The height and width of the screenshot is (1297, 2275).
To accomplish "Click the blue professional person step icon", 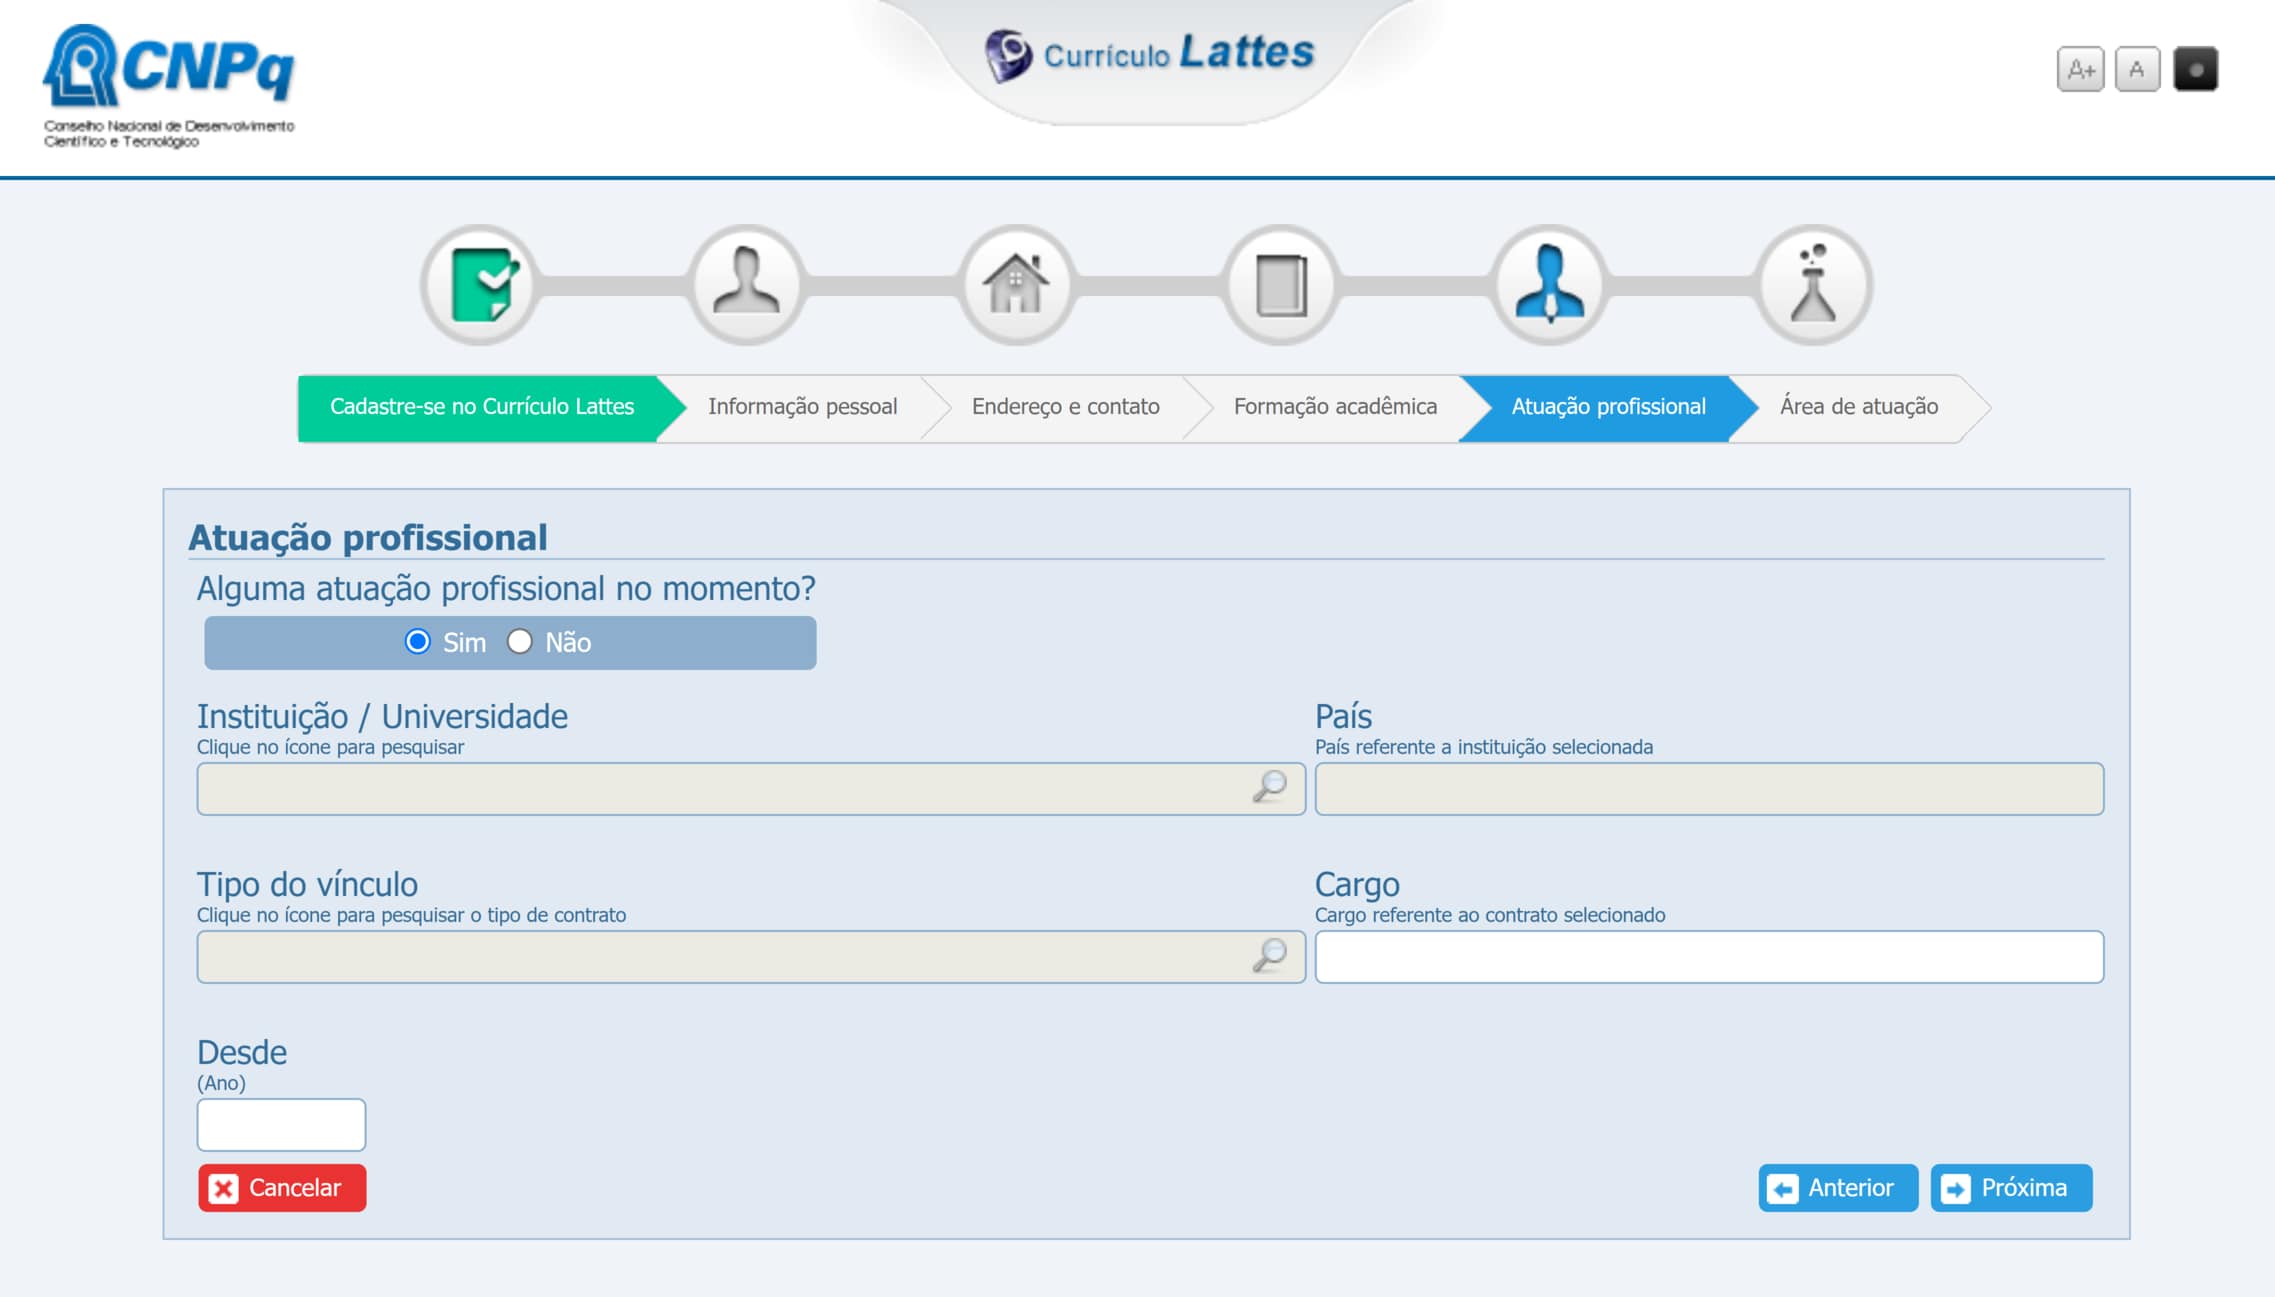I will tap(1549, 285).
